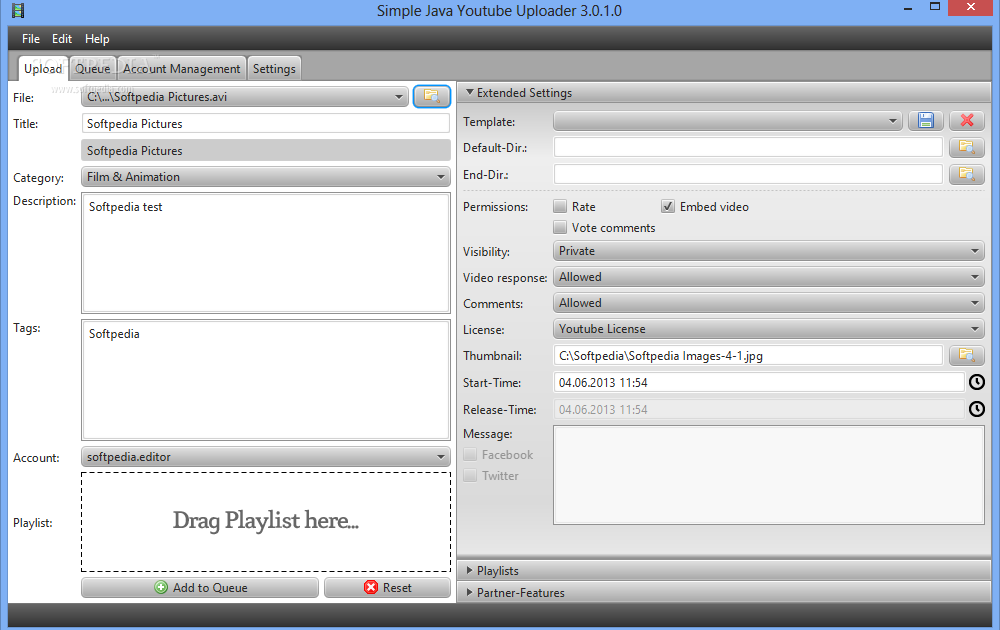The width and height of the screenshot is (1000, 630).
Task: Click the Tags text area
Action: click(x=266, y=379)
